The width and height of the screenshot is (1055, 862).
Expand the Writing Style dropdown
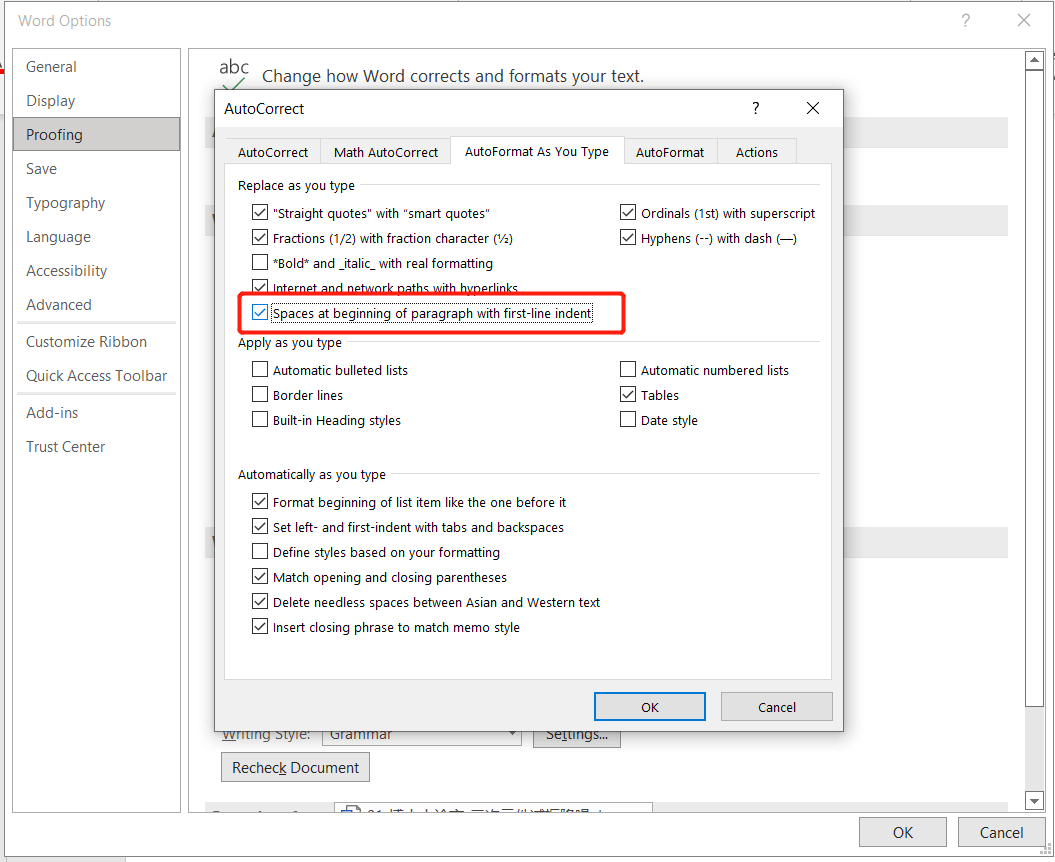coord(511,733)
